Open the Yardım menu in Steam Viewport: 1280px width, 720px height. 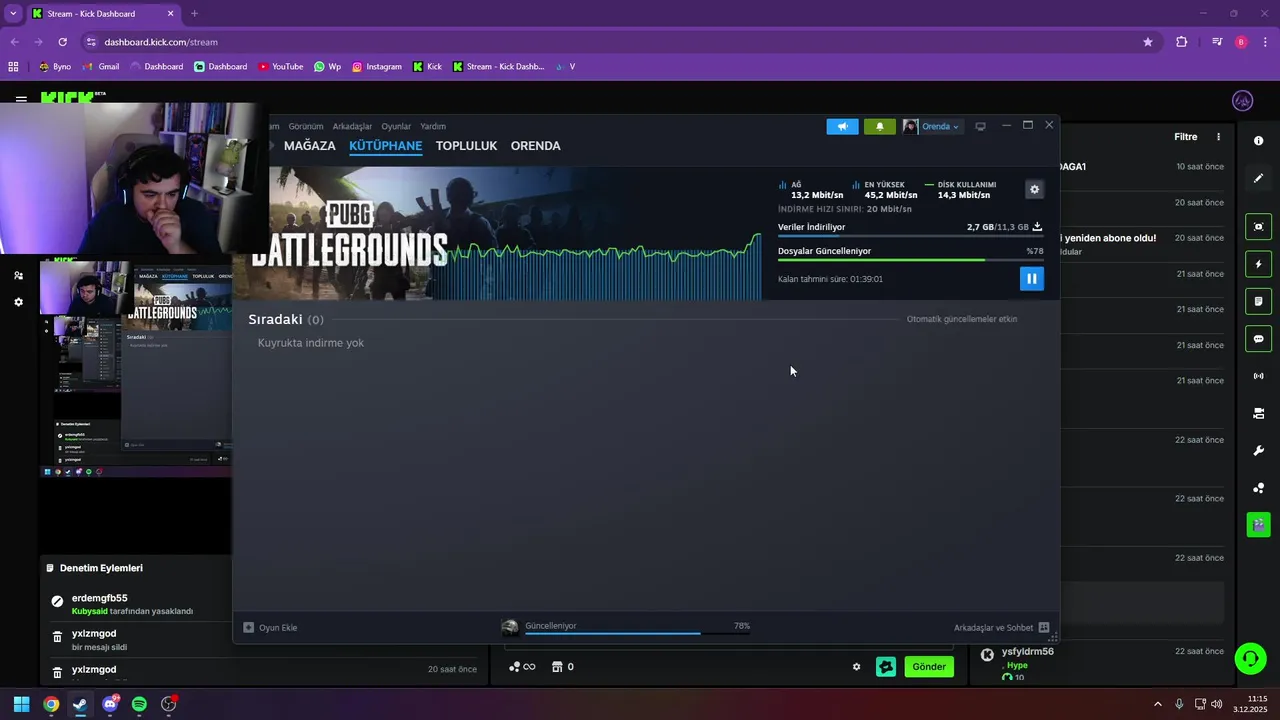point(433,126)
